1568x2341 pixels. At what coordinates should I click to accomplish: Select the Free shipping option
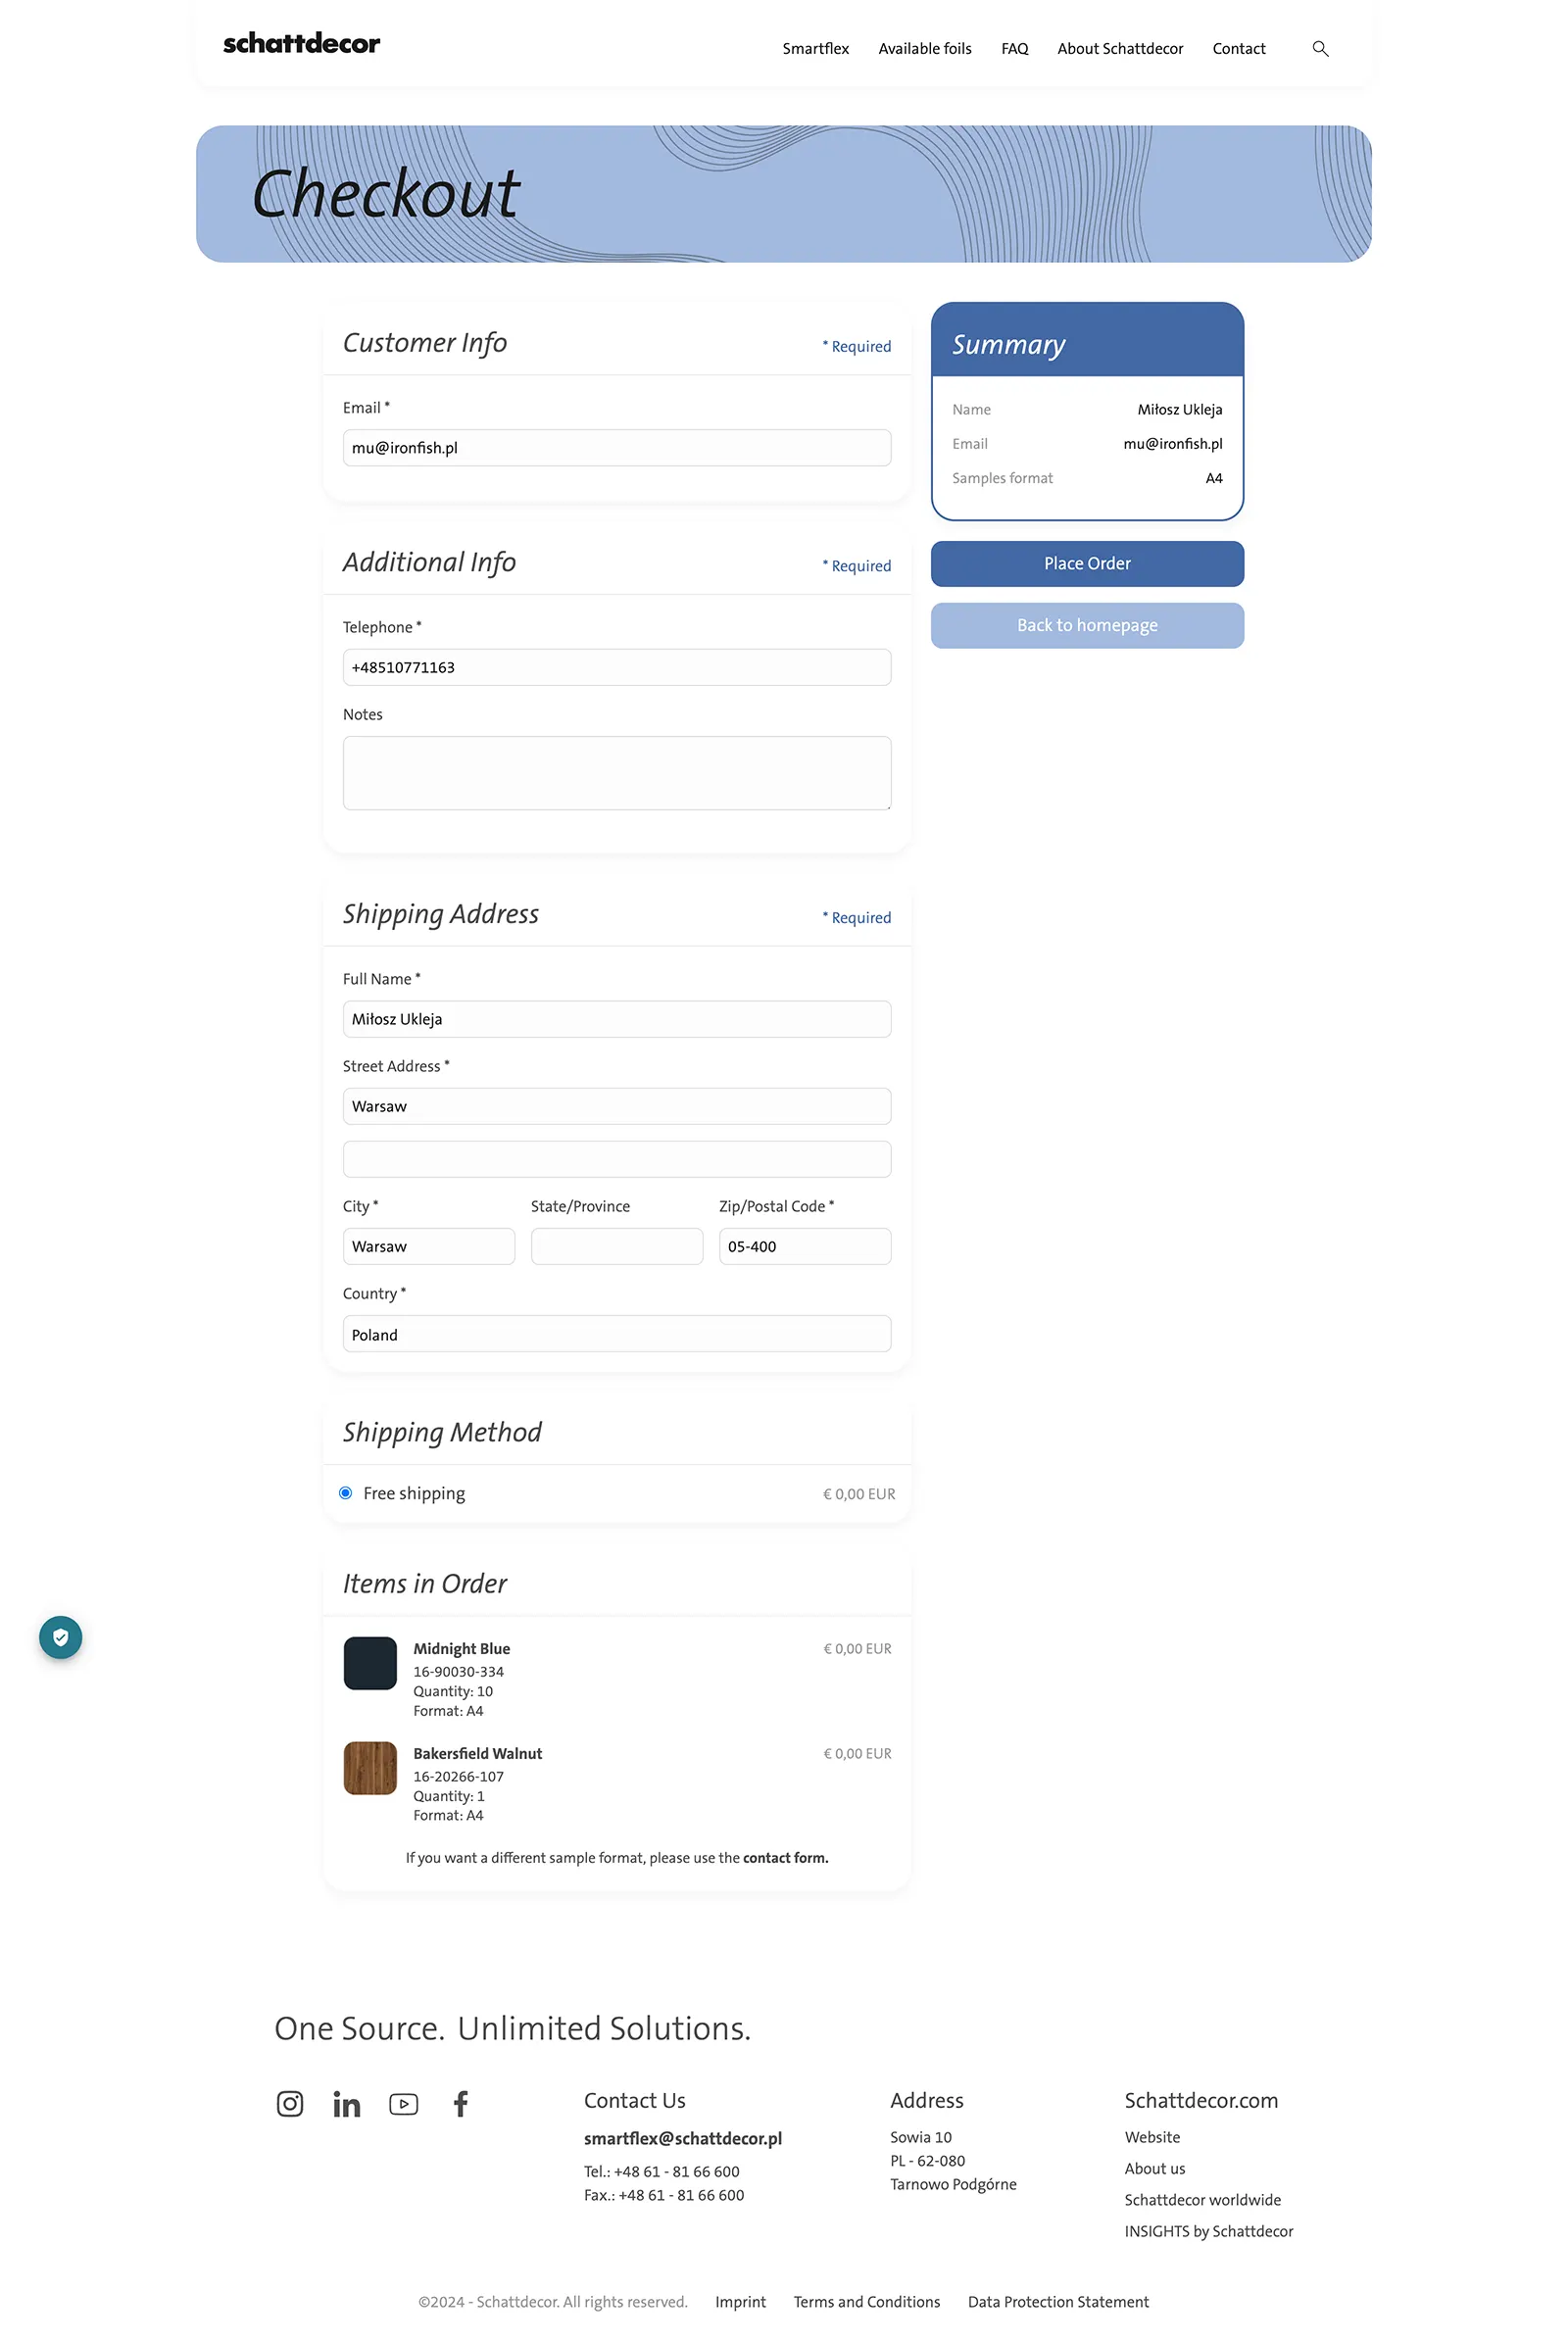tap(345, 1492)
